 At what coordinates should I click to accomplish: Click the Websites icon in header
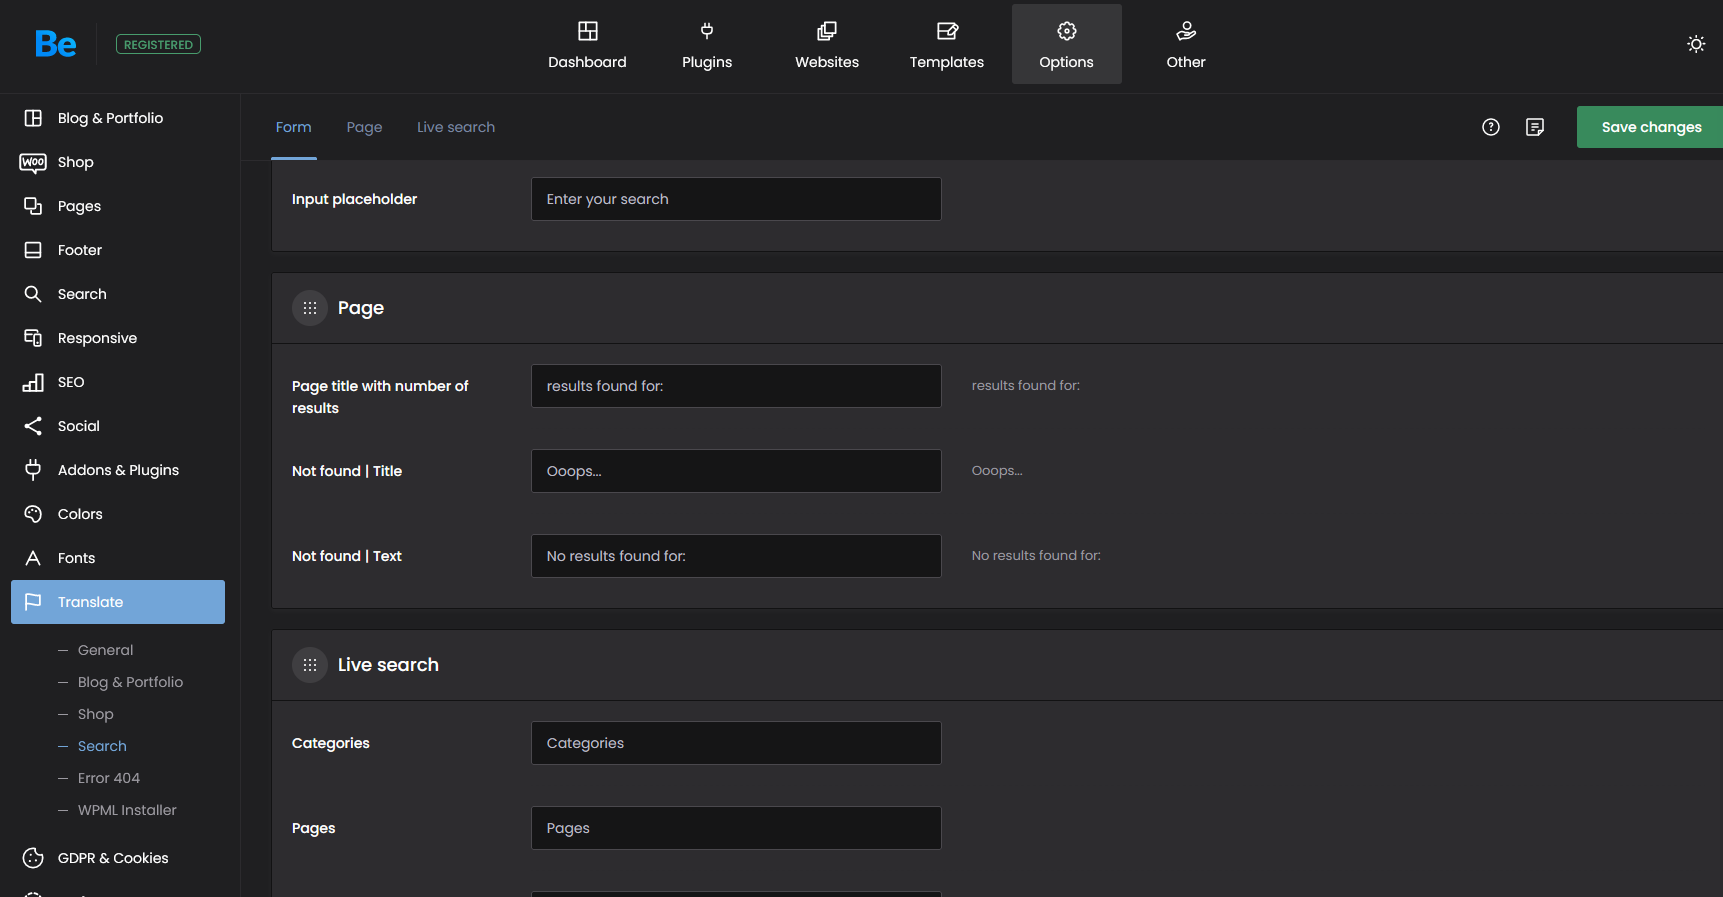(x=827, y=31)
